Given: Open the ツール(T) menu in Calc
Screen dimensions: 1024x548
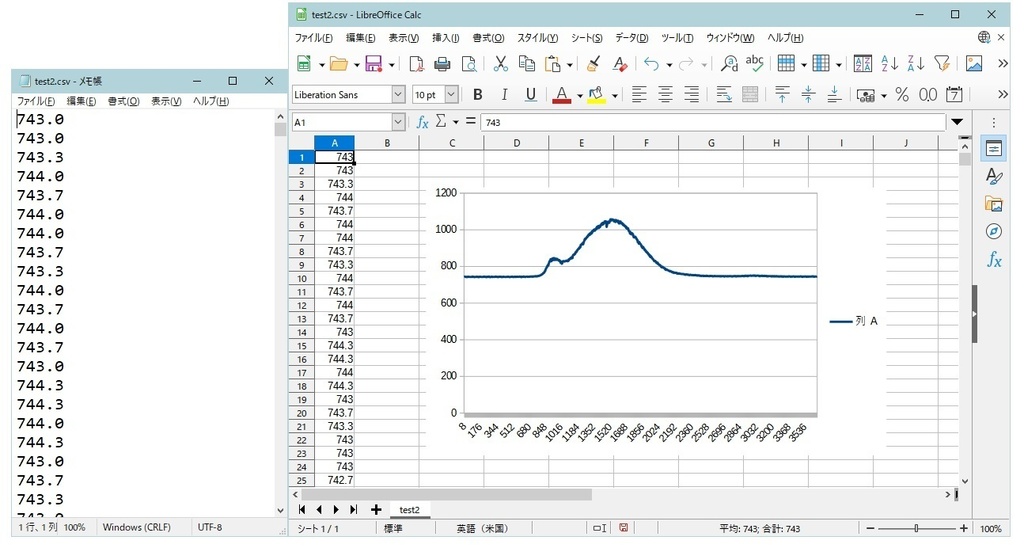Looking at the screenshot, I should click(677, 38).
